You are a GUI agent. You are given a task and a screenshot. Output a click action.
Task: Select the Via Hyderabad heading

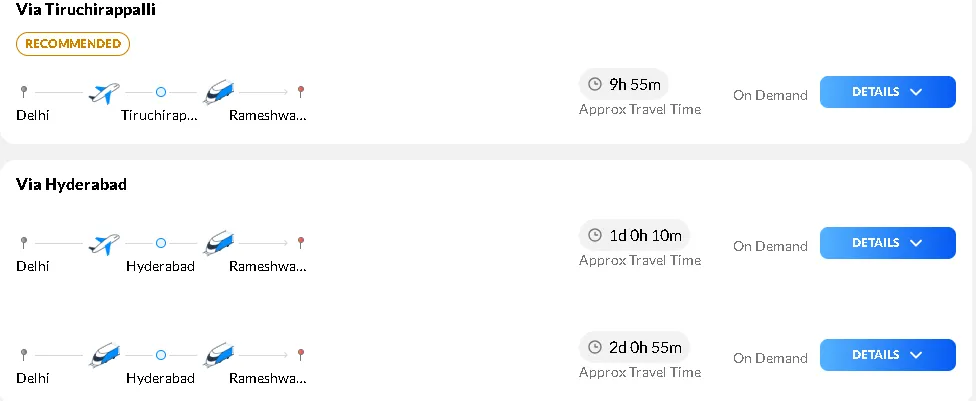(x=72, y=184)
